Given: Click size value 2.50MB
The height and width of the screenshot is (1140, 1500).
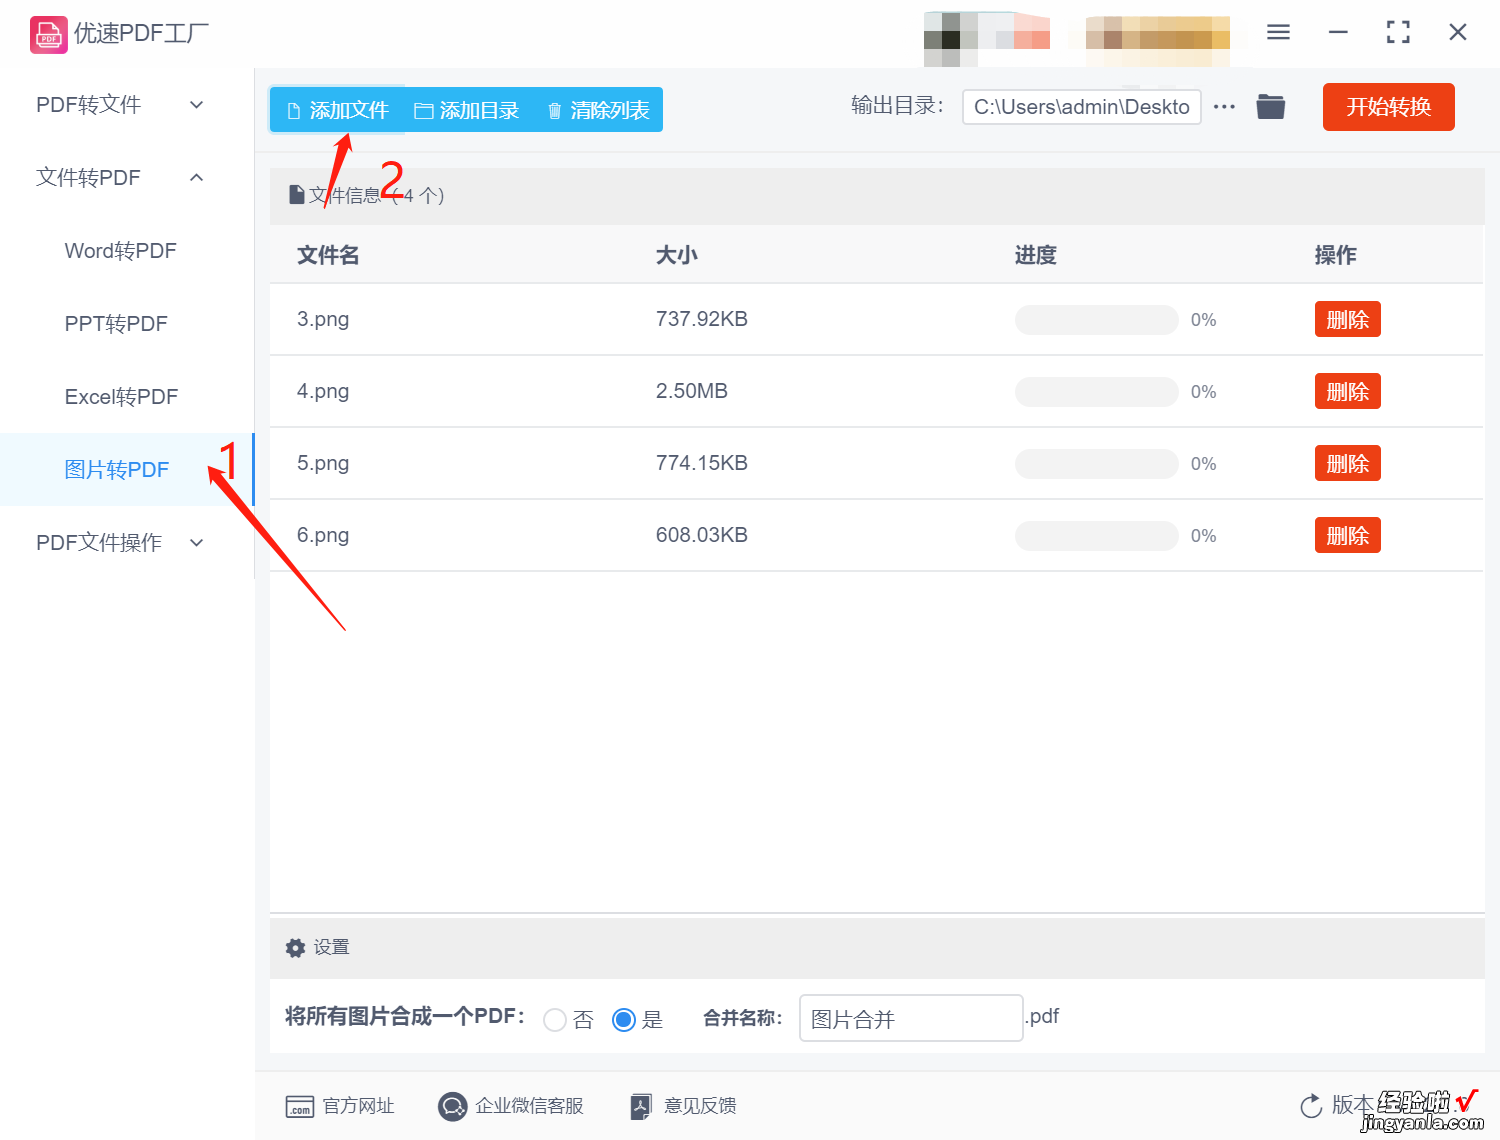Looking at the screenshot, I should coord(692,391).
